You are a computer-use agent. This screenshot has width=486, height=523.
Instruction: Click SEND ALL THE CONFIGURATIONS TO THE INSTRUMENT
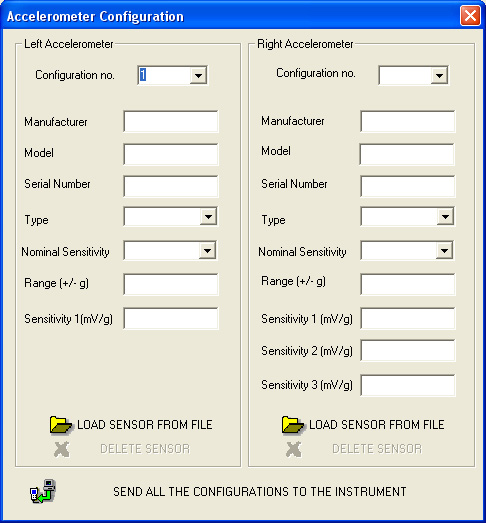(260, 492)
